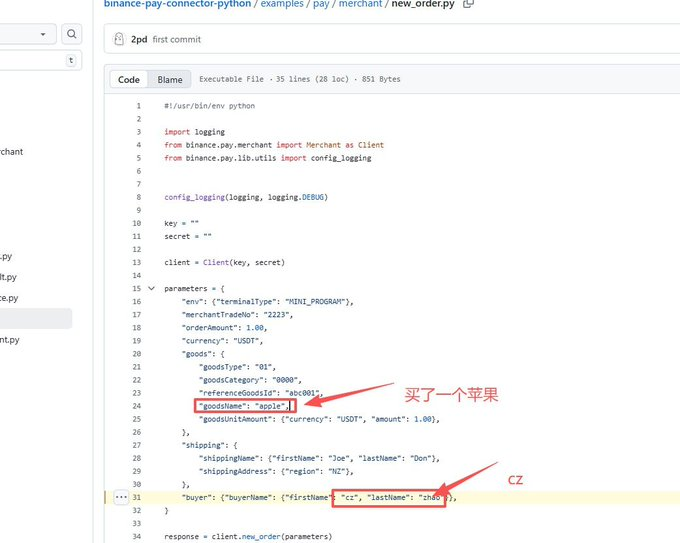
Task: Open the file search magnifier icon
Action: pos(72,34)
